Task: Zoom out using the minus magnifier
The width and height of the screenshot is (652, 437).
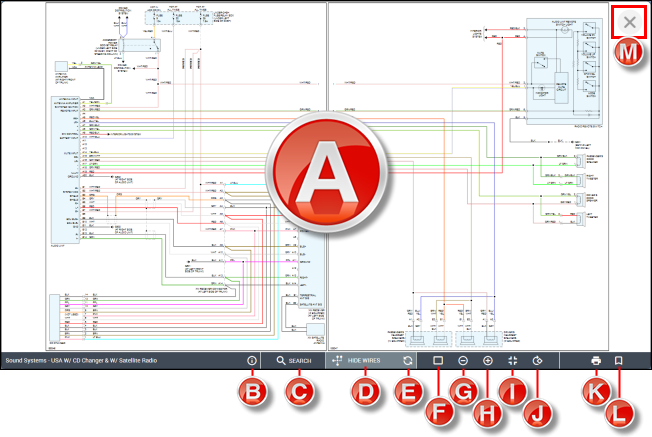Action: tap(463, 360)
